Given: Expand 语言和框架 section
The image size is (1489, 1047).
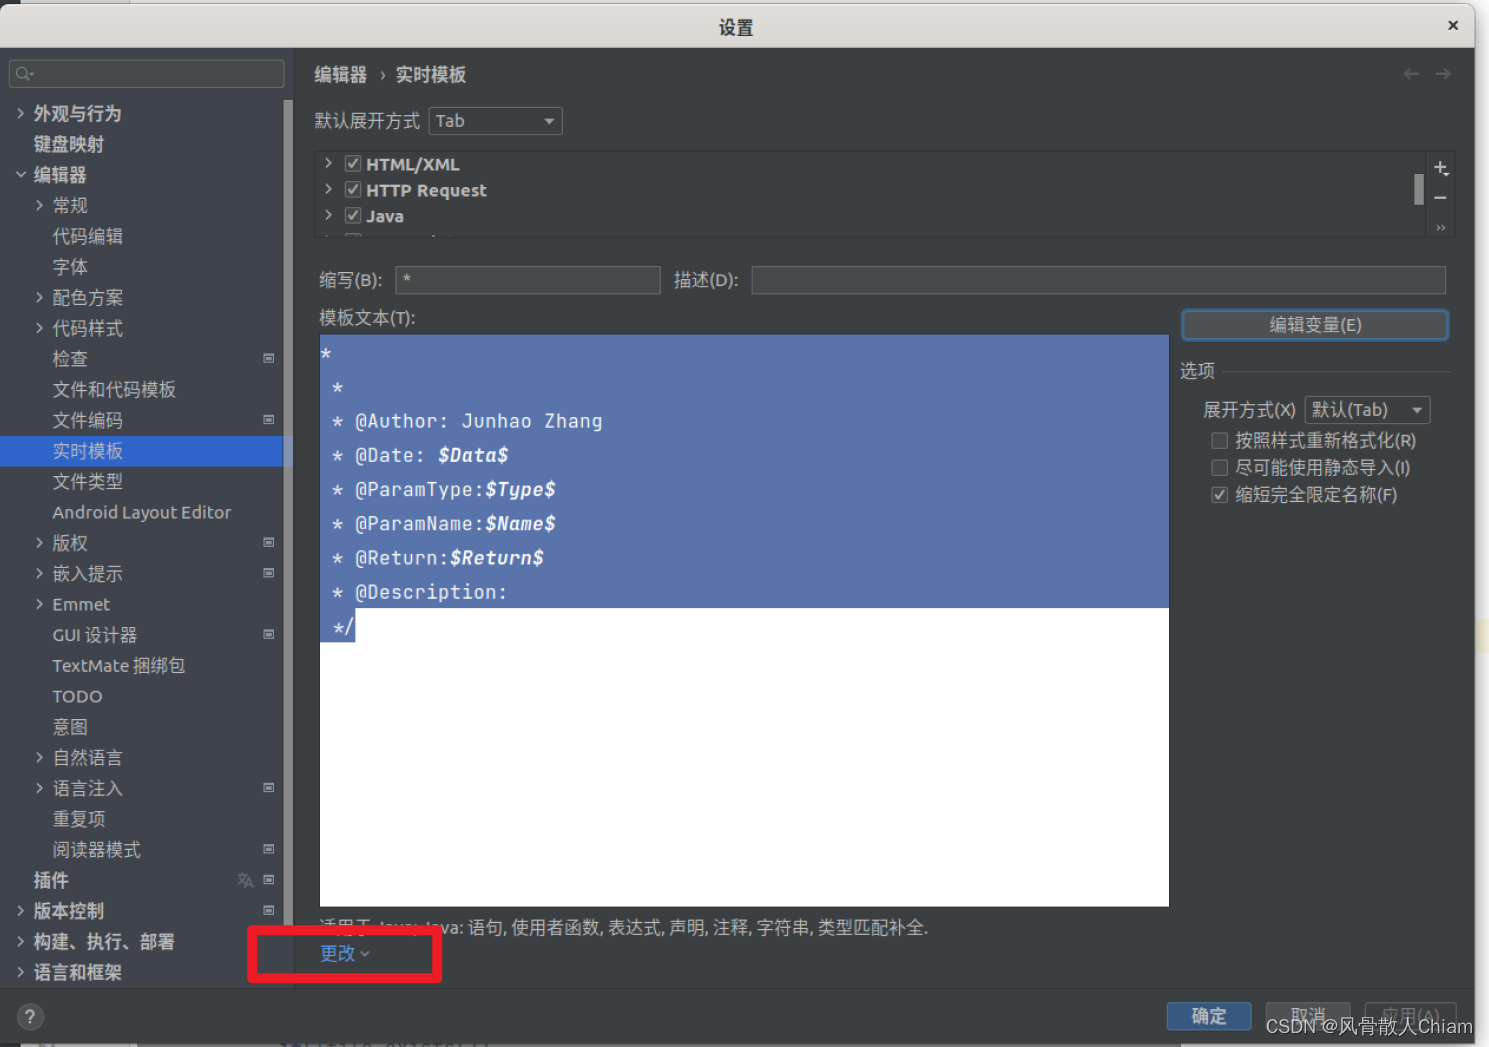Looking at the screenshot, I should click(21, 972).
